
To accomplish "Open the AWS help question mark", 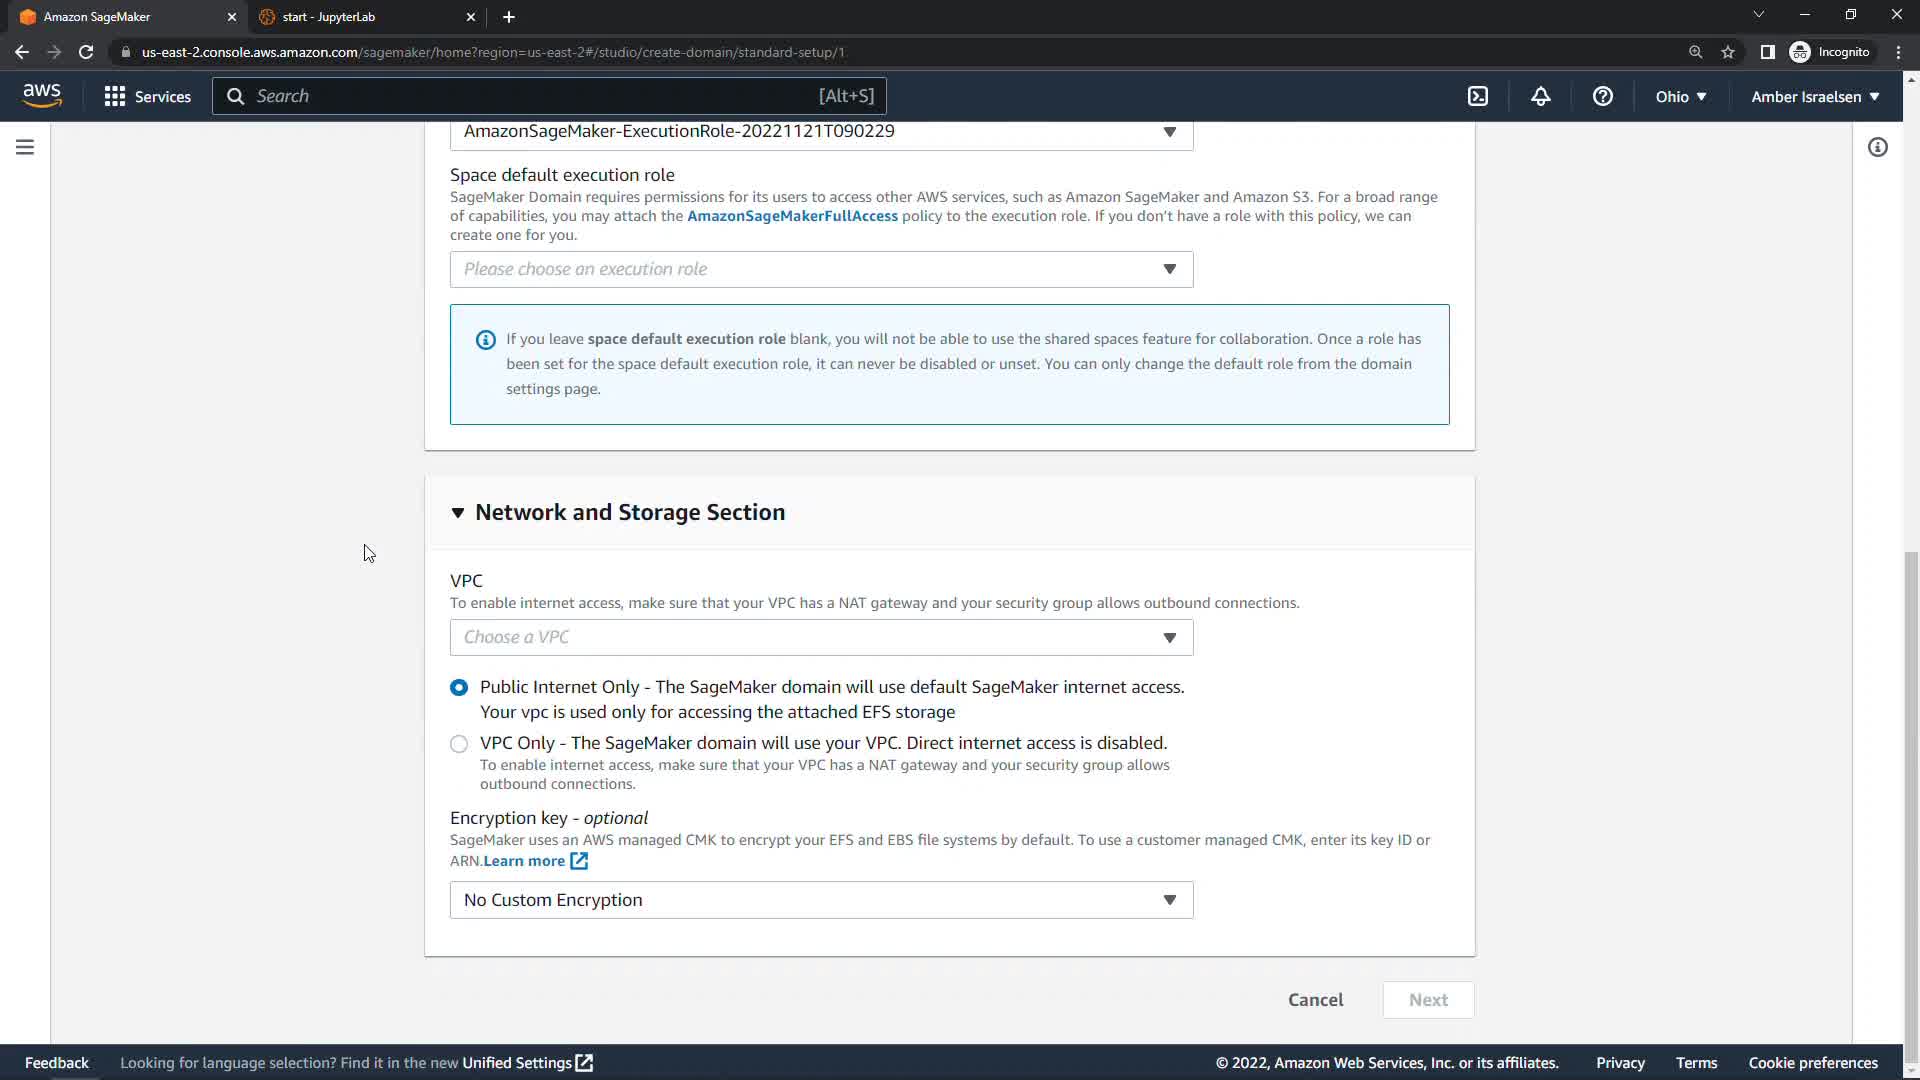I will click(x=1602, y=96).
